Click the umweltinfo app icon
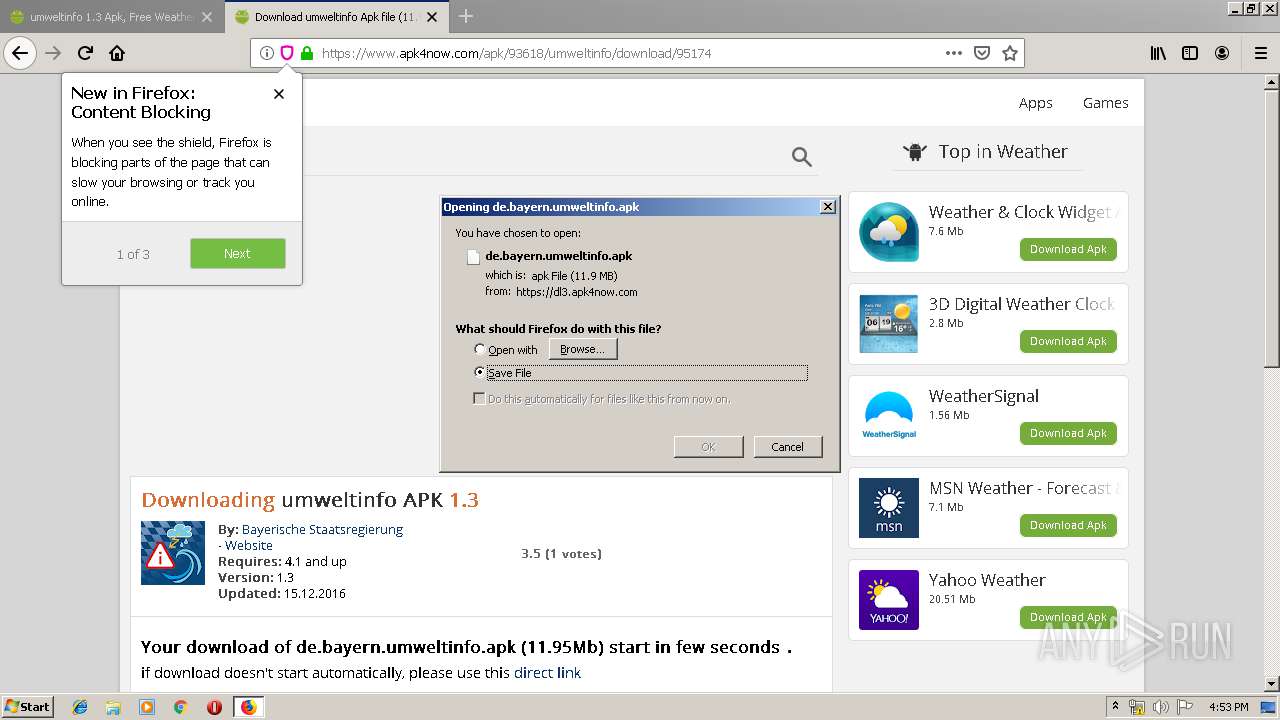1280x720 pixels. pyautogui.click(x=173, y=553)
